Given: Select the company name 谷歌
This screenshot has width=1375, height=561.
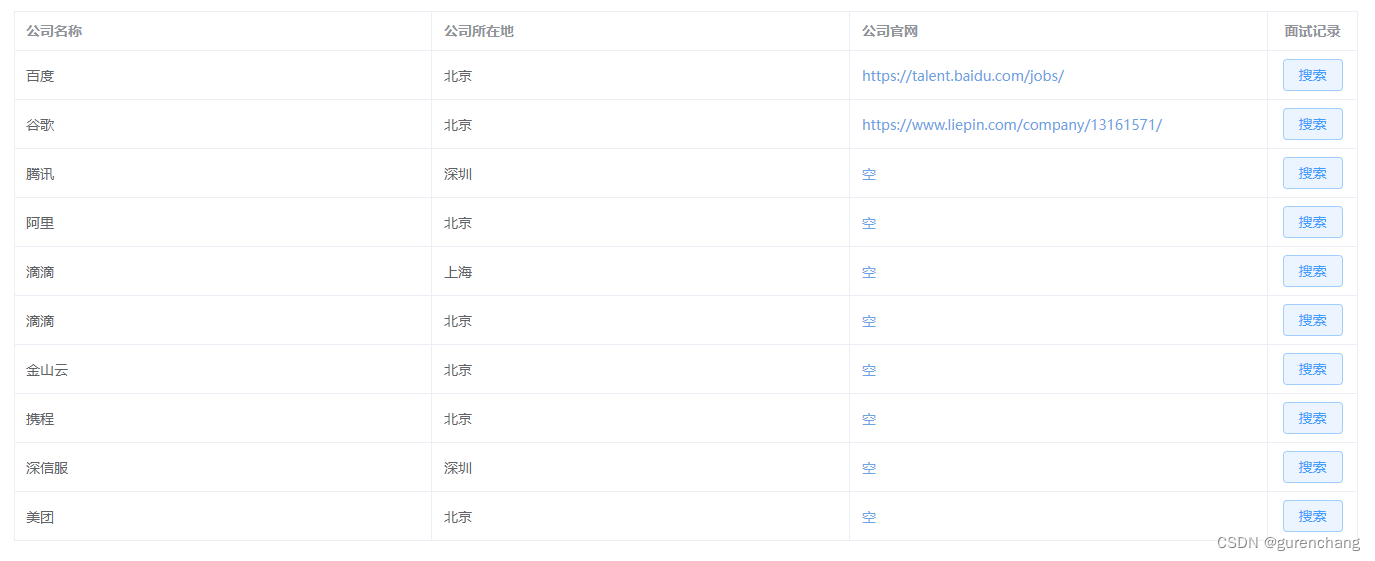Looking at the screenshot, I should pyautogui.click(x=40, y=125).
